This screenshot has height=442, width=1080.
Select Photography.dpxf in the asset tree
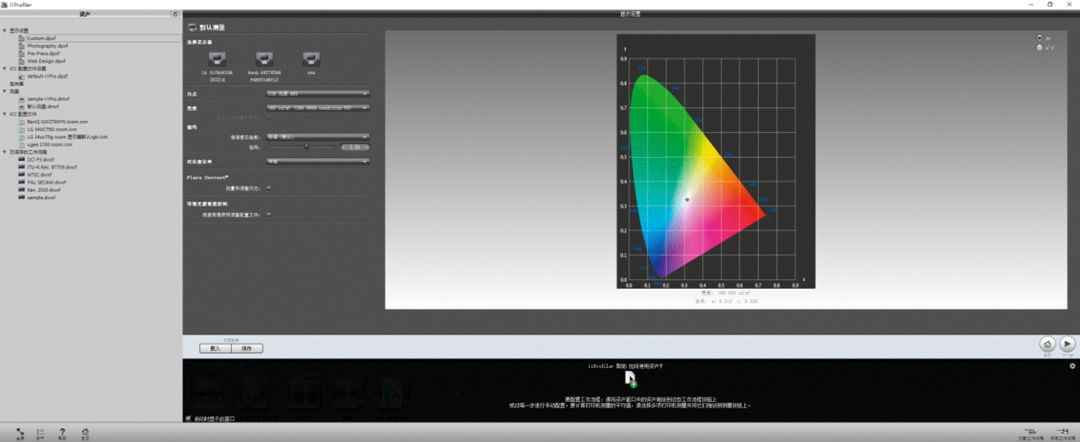(48, 46)
